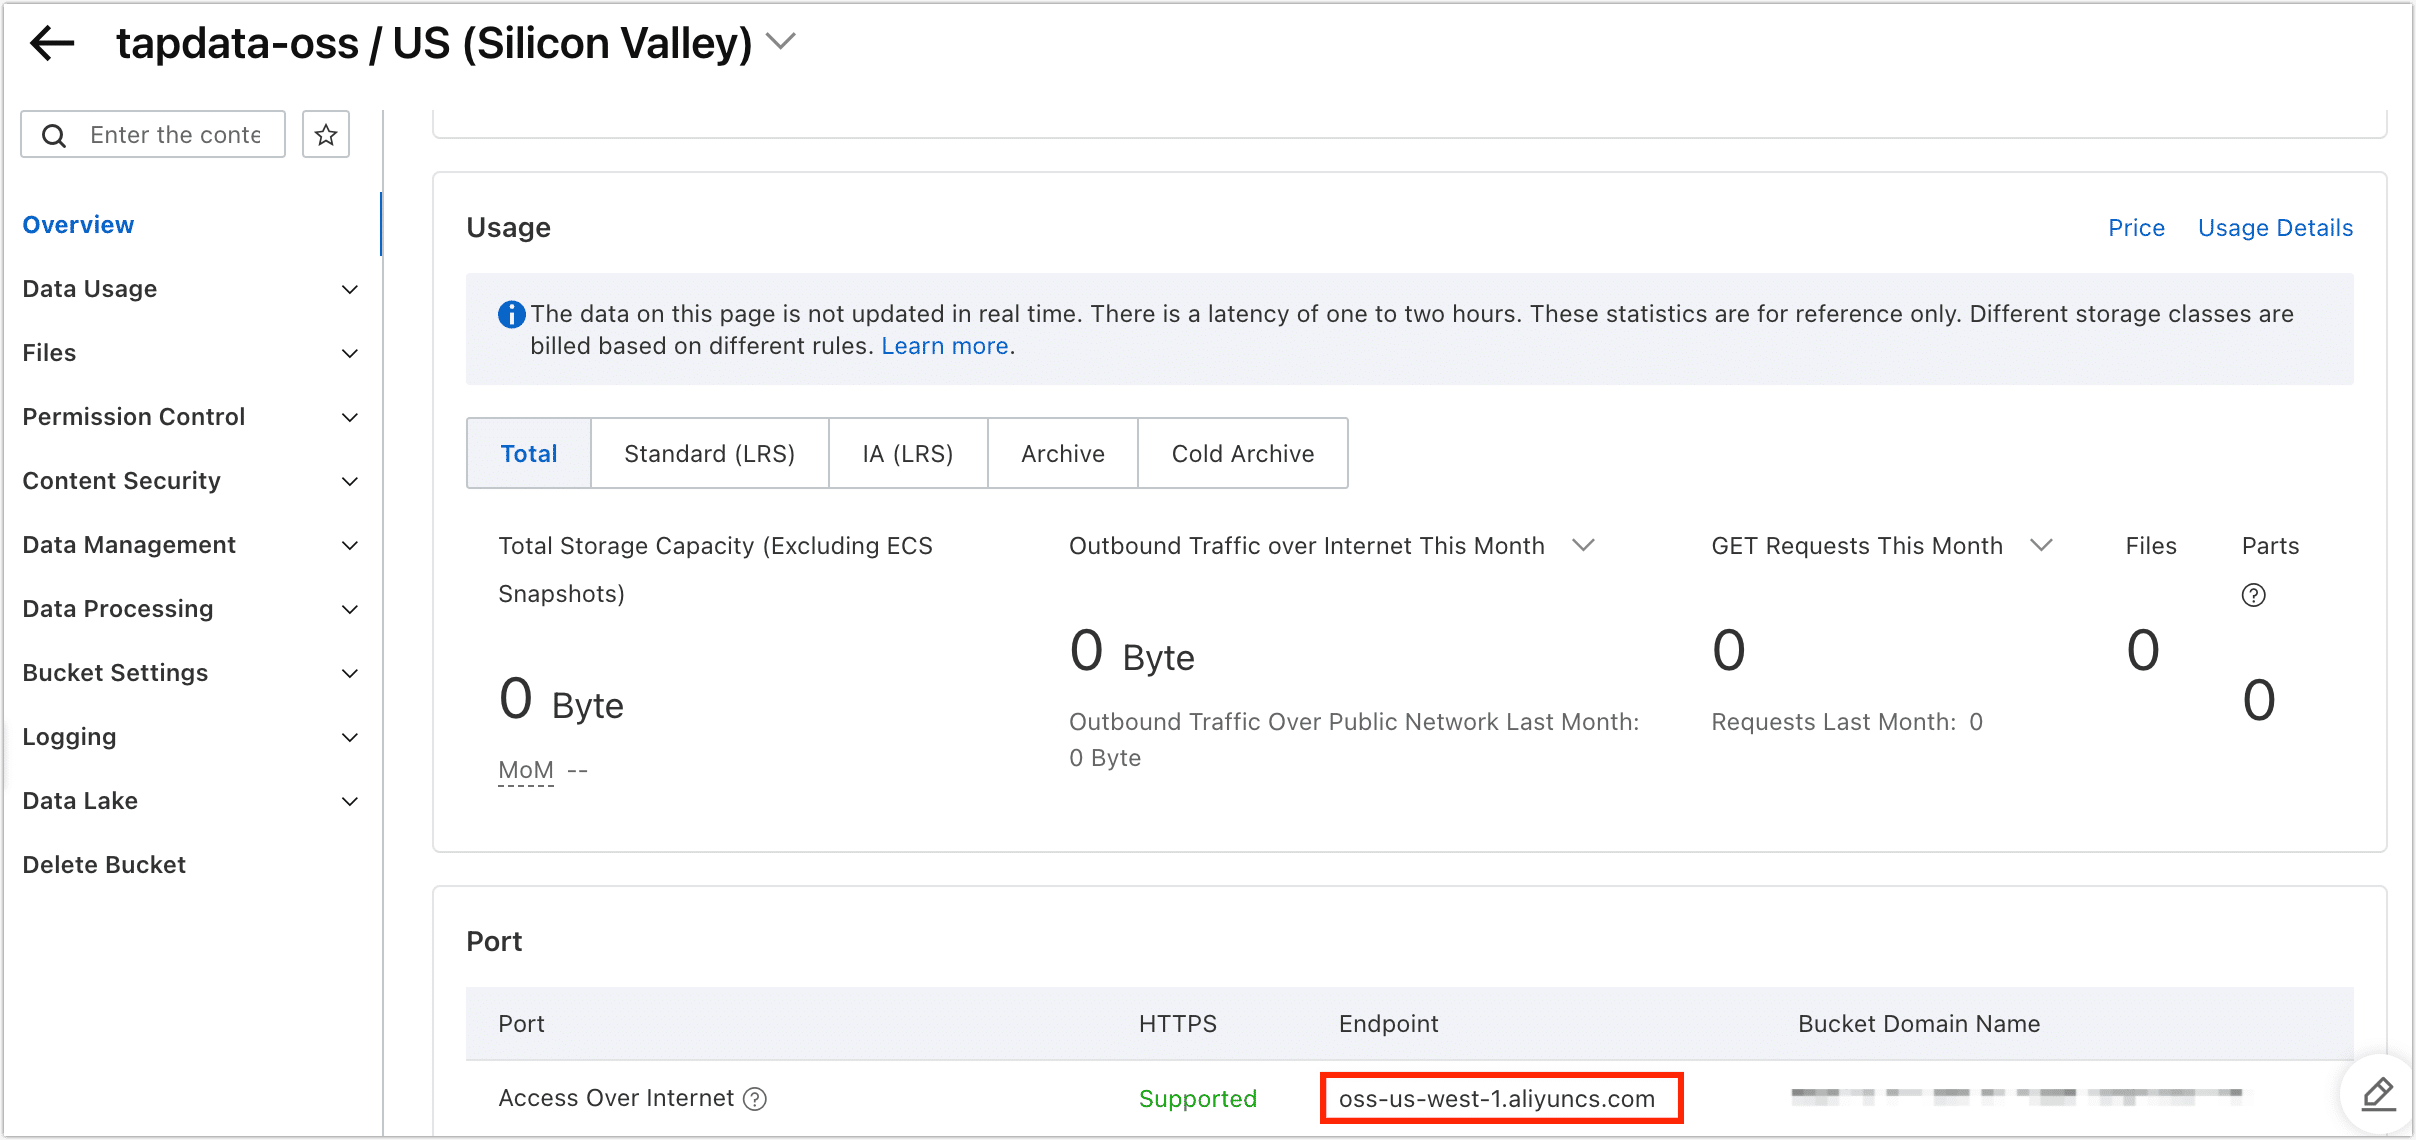This screenshot has width=2416, height=1140.
Task: Open Delete Bucket in sidebar
Action: pyautogui.click(x=104, y=865)
